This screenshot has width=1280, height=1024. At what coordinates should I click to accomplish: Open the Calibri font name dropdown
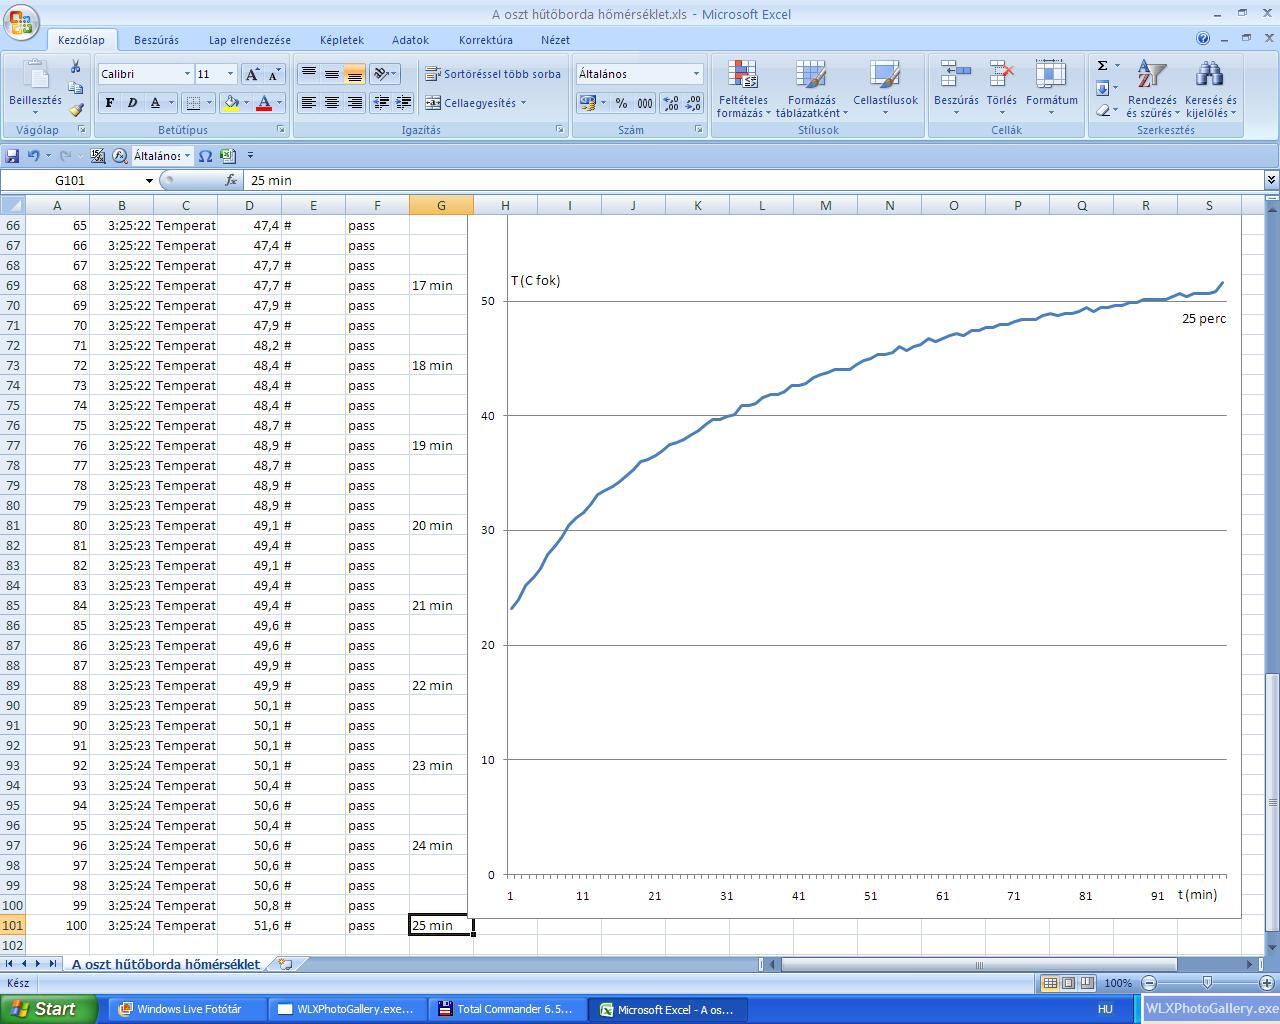click(187, 74)
